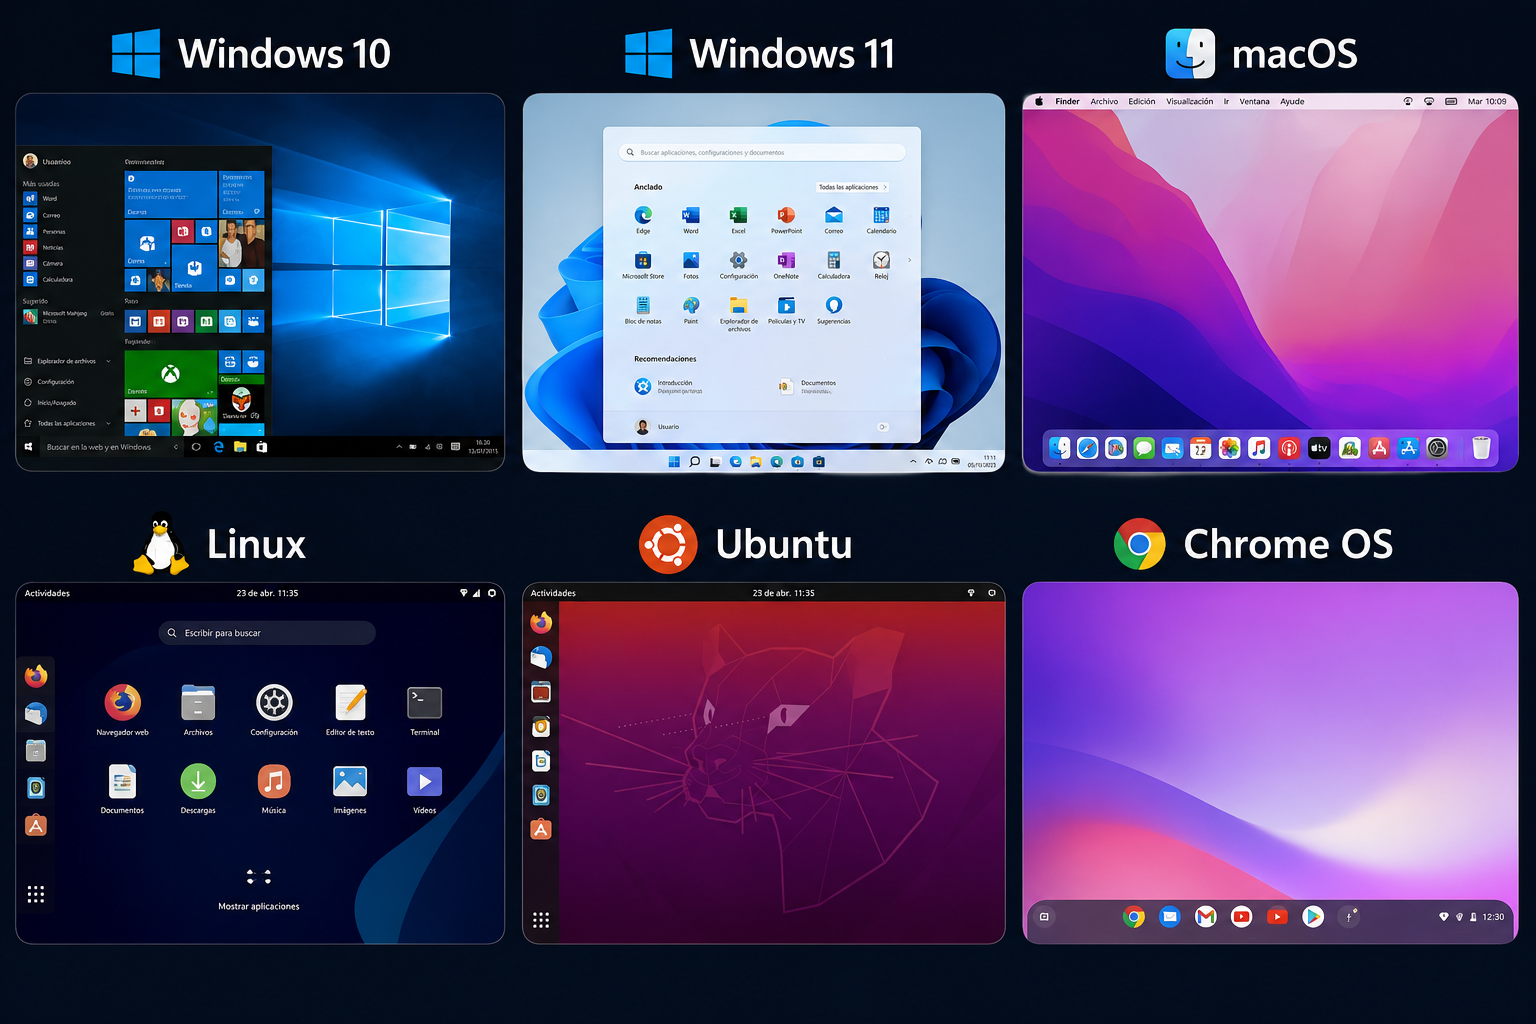Open App Store in the macOS Dock
Viewport: 1536px width, 1024px height.
point(1408,448)
